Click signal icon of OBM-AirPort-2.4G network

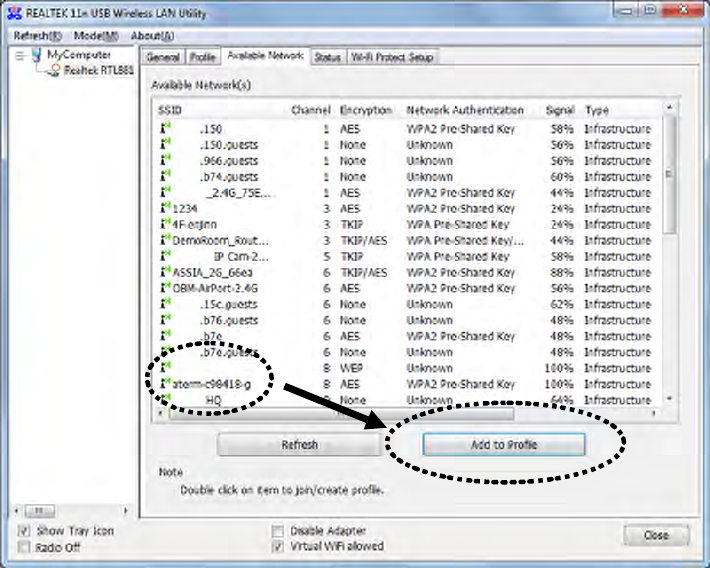pos(166,288)
